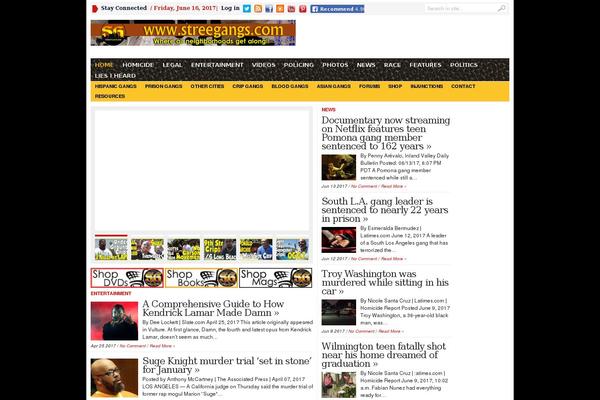
Task: Click the Facebook Recommend button
Action: [x=337, y=8]
